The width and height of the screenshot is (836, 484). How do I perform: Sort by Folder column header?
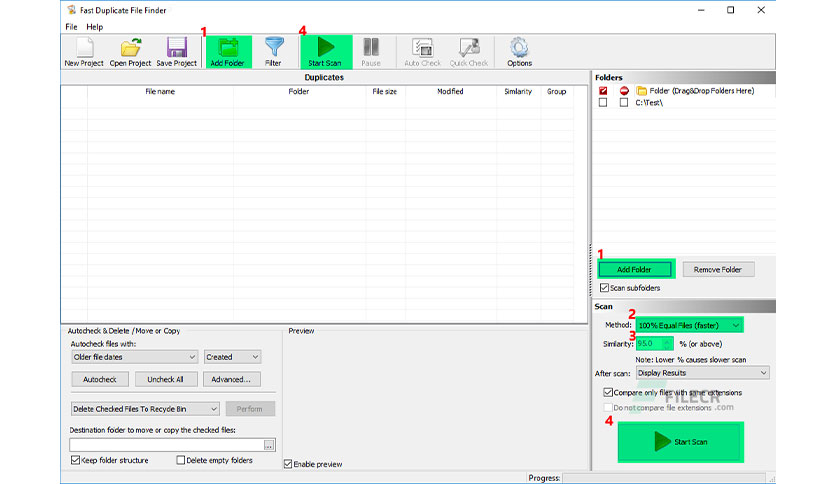pos(299,92)
